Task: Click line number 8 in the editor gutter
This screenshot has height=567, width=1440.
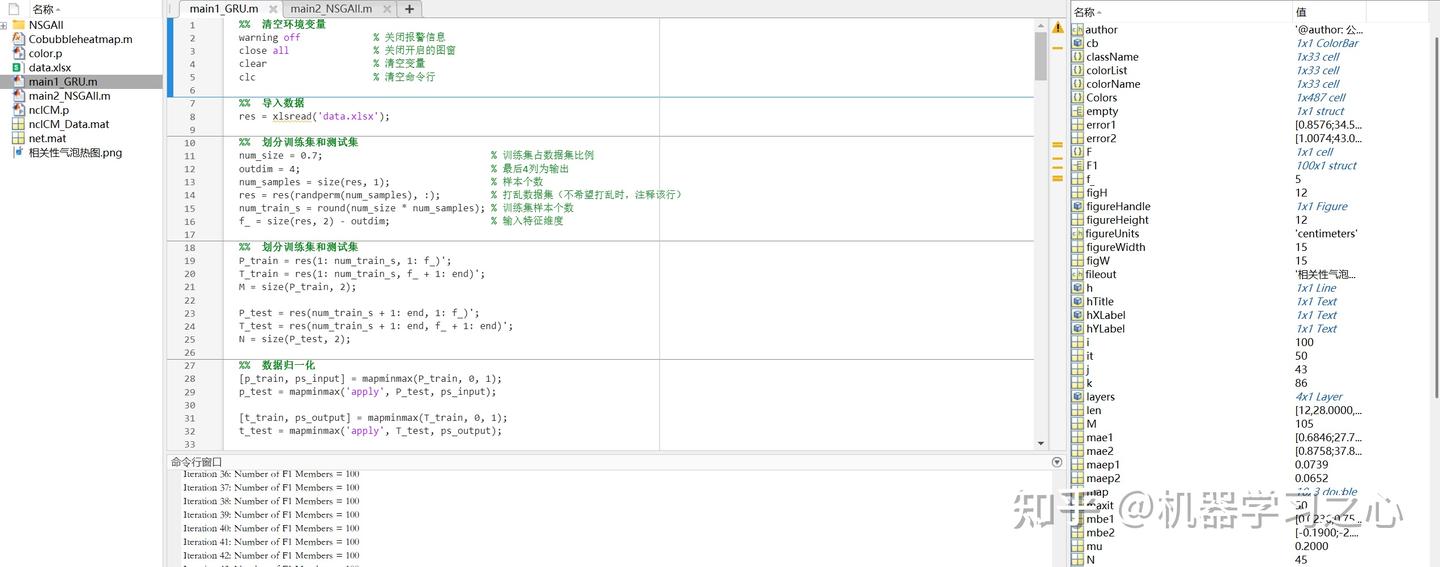Action: [191, 117]
